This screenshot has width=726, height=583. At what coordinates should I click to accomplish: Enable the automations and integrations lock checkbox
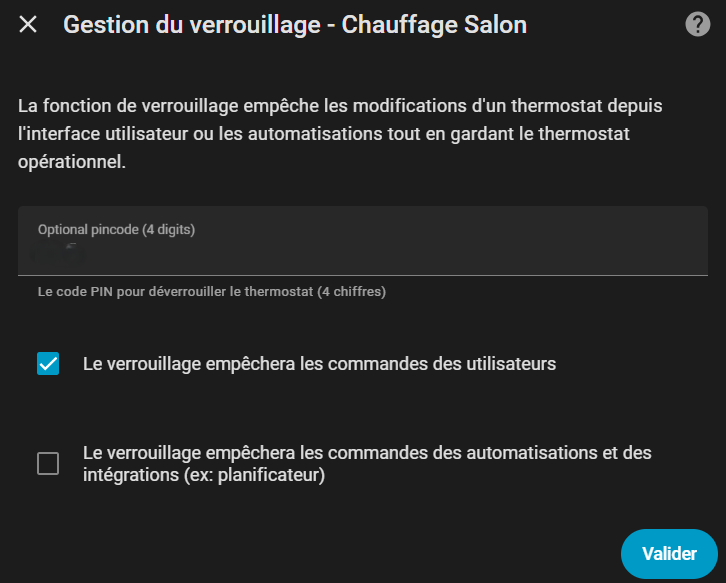click(x=48, y=464)
